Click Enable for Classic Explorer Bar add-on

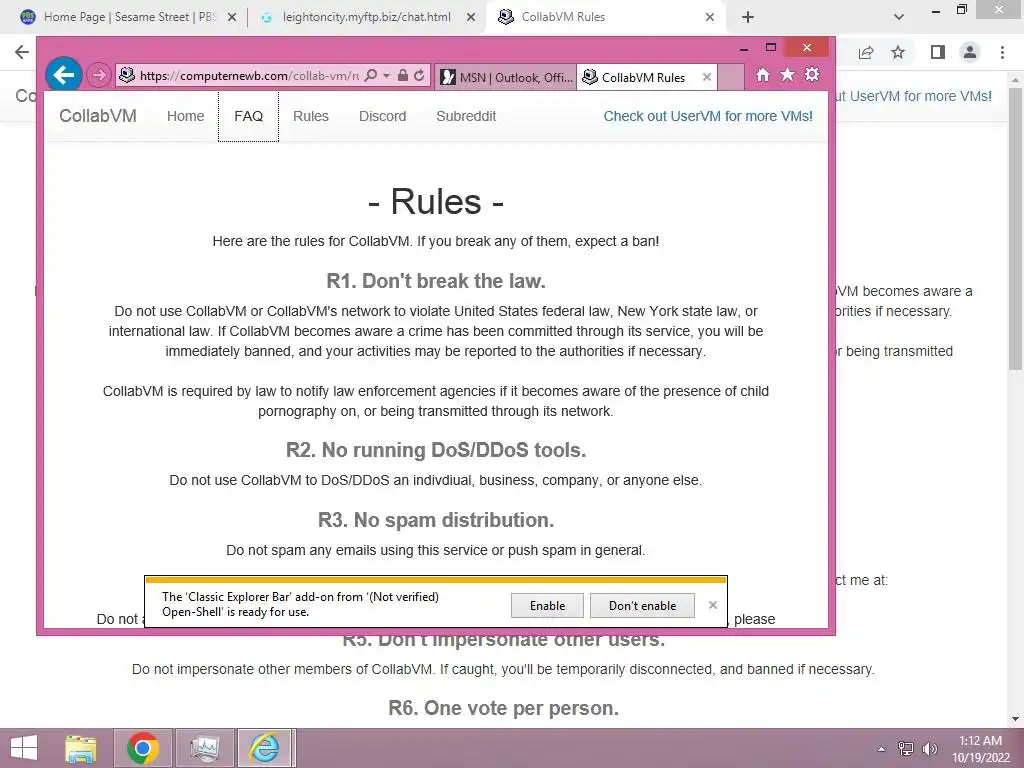tap(547, 605)
